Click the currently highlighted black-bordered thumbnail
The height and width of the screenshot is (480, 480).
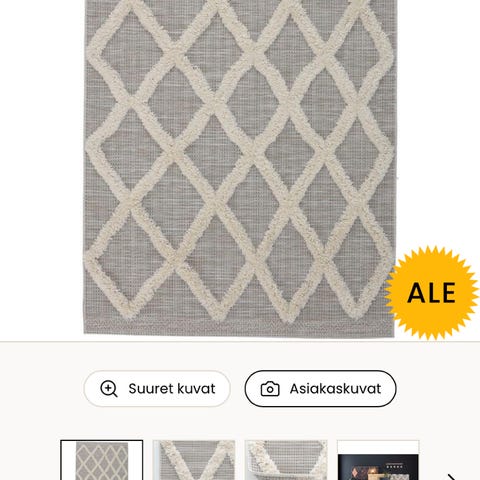[x=102, y=460]
